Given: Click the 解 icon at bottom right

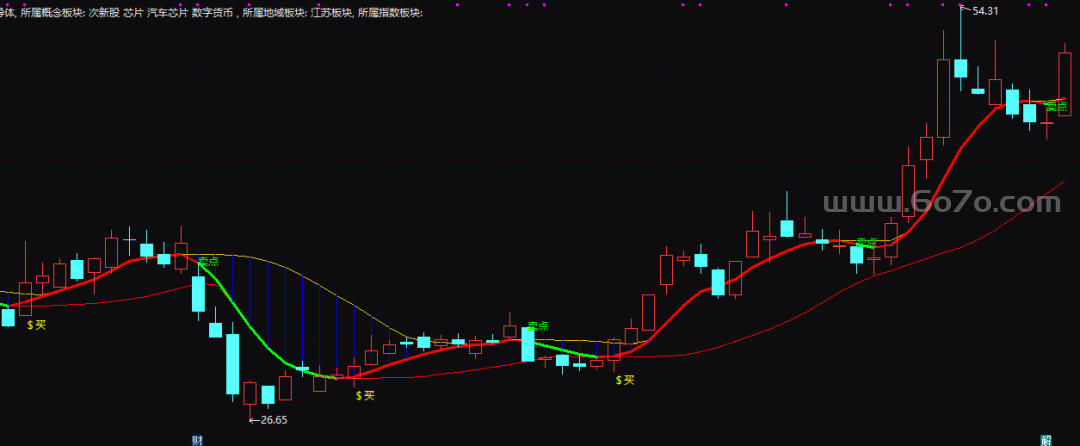Looking at the screenshot, I should coord(1046,440).
